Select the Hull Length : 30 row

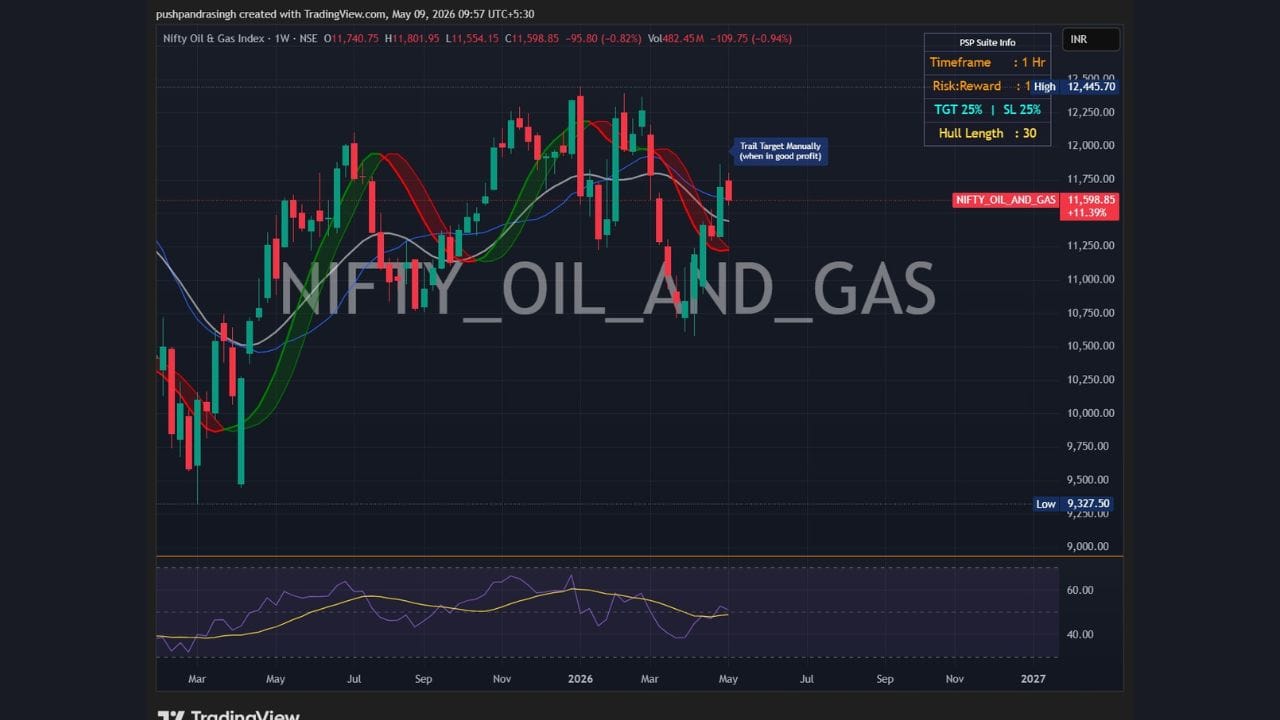[987, 133]
